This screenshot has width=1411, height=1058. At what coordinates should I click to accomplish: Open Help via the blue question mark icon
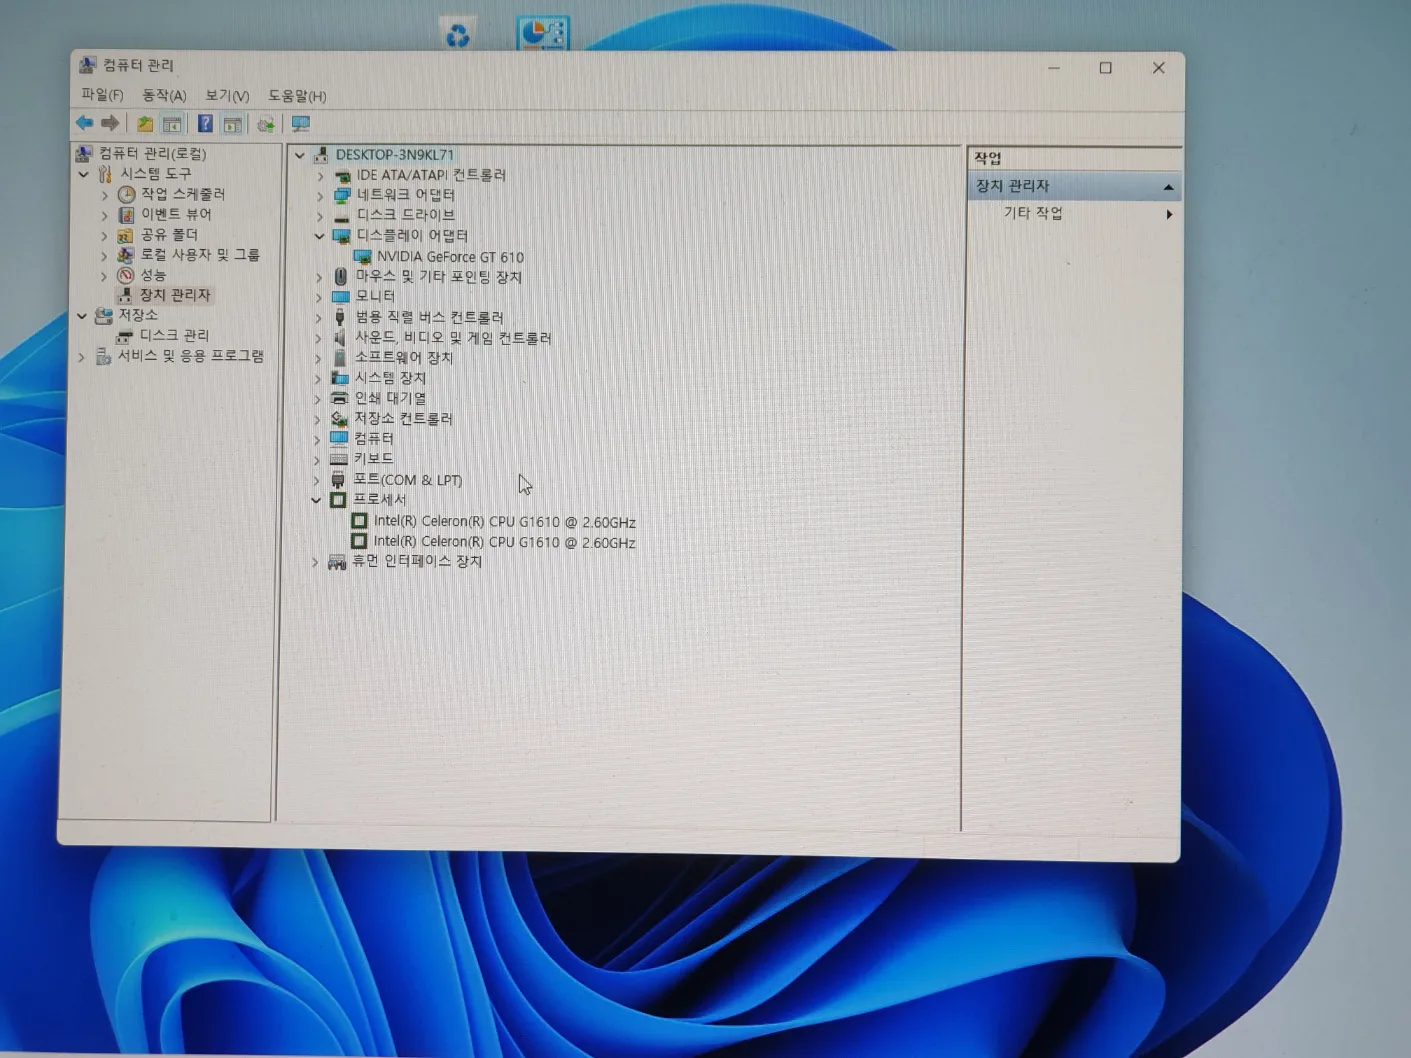pyautogui.click(x=205, y=124)
